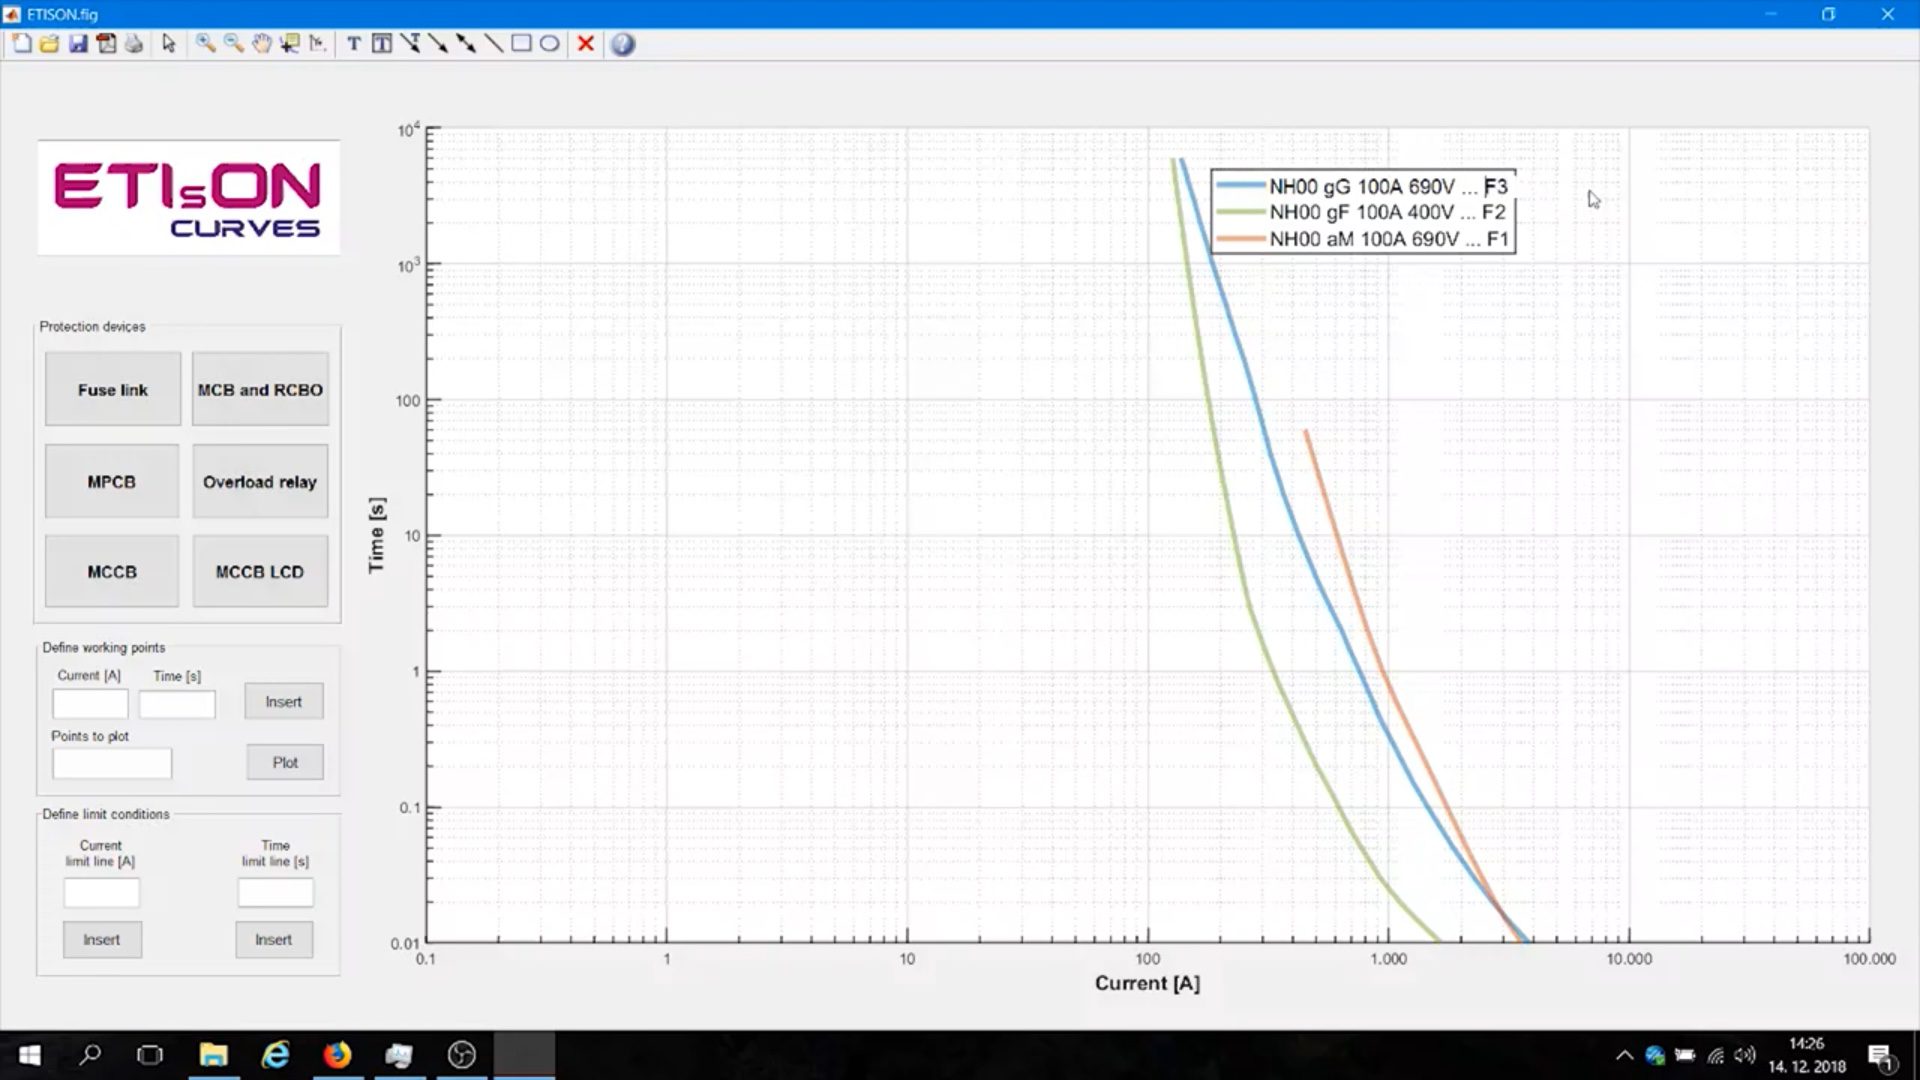Open Firefox from the Windows taskbar

tap(337, 1055)
